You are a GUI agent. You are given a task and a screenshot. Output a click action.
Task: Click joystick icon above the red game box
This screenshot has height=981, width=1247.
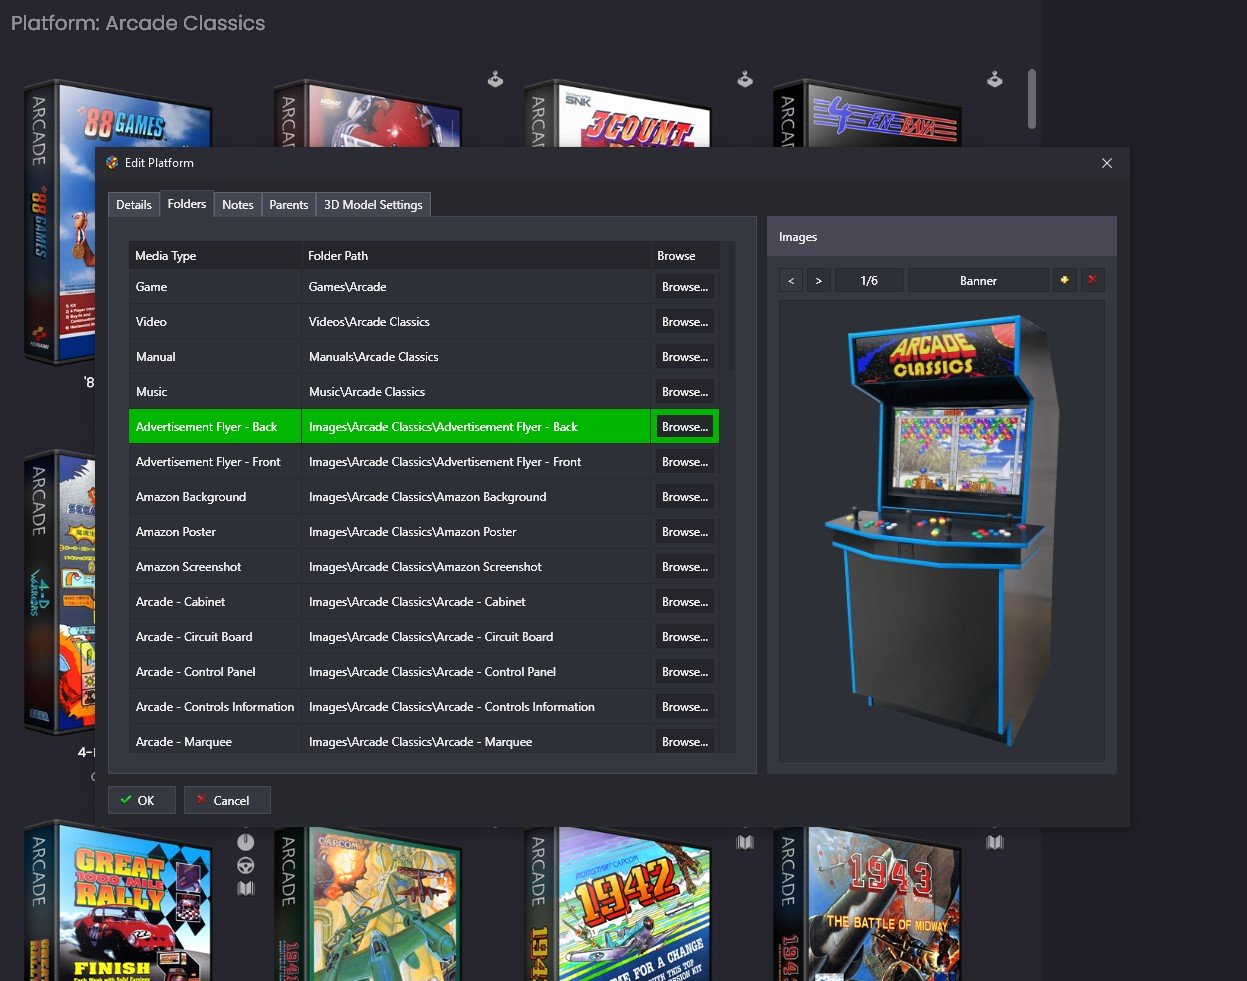click(x=495, y=79)
